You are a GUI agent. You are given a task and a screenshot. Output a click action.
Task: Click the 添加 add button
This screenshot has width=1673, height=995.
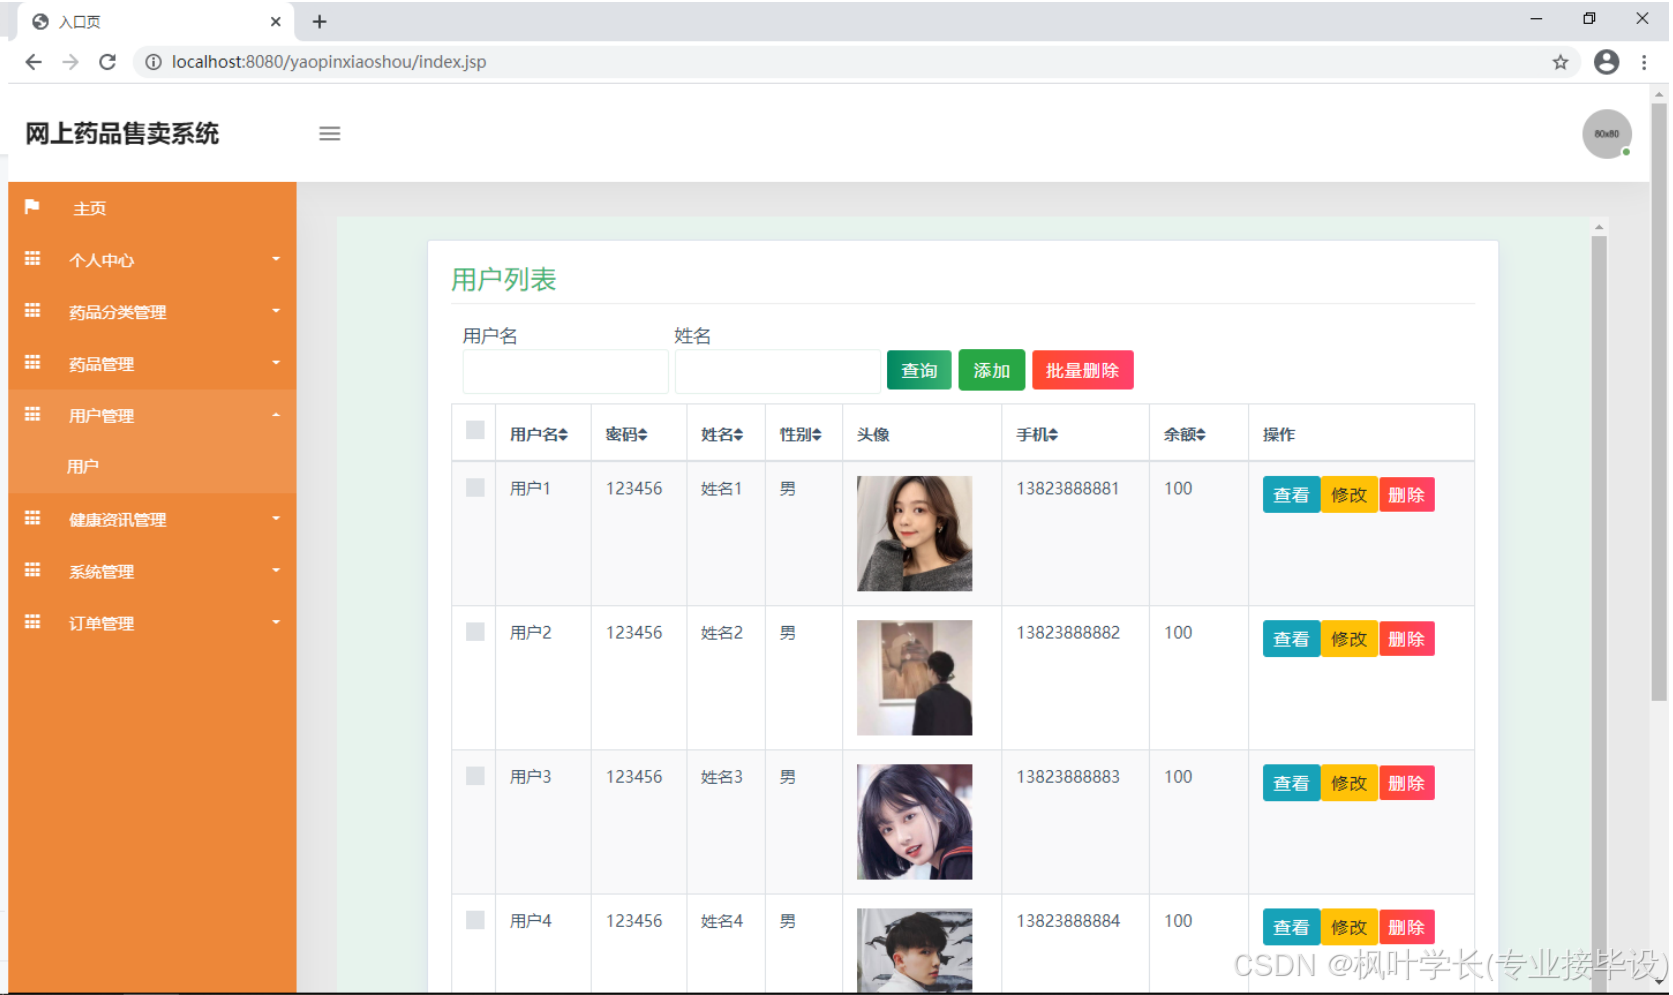[x=992, y=370]
